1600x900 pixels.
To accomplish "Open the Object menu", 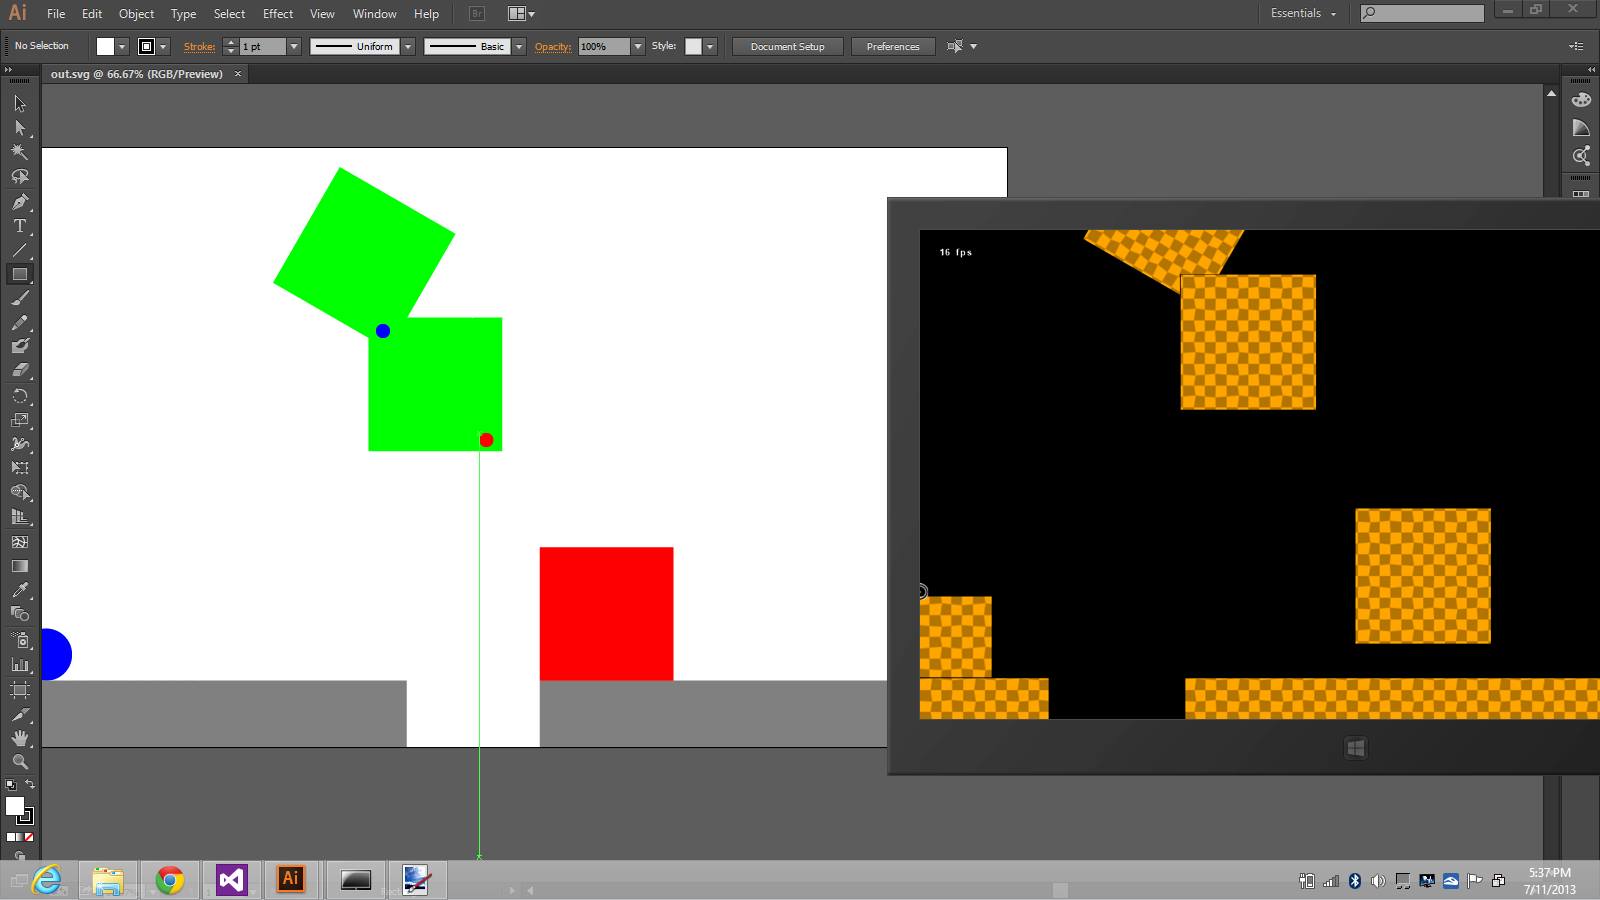I will click(x=136, y=14).
